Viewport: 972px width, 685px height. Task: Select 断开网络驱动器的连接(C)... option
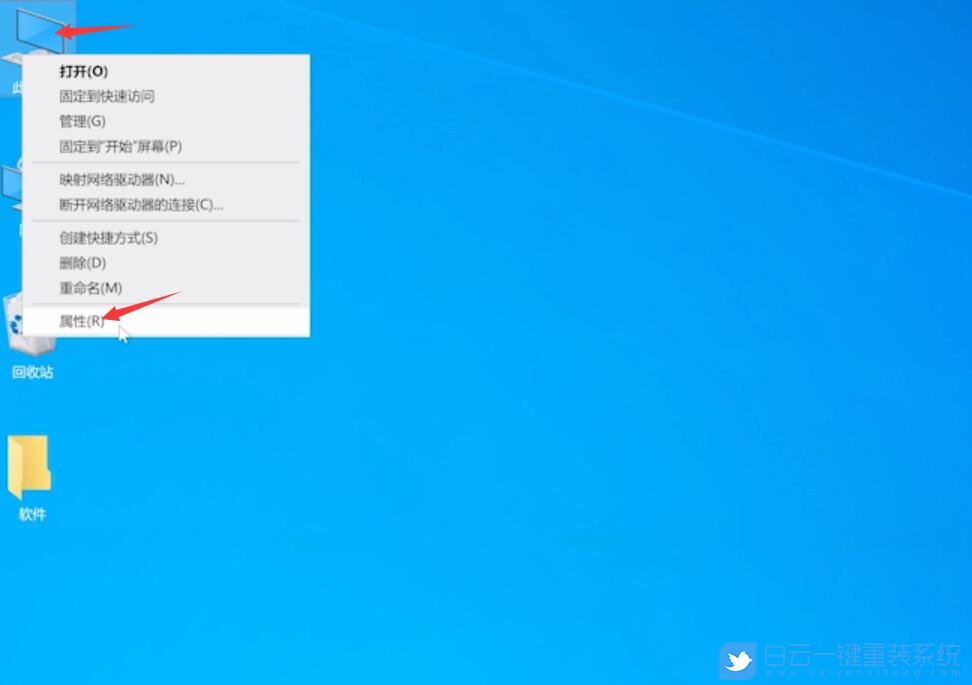pyautogui.click(x=141, y=204)
